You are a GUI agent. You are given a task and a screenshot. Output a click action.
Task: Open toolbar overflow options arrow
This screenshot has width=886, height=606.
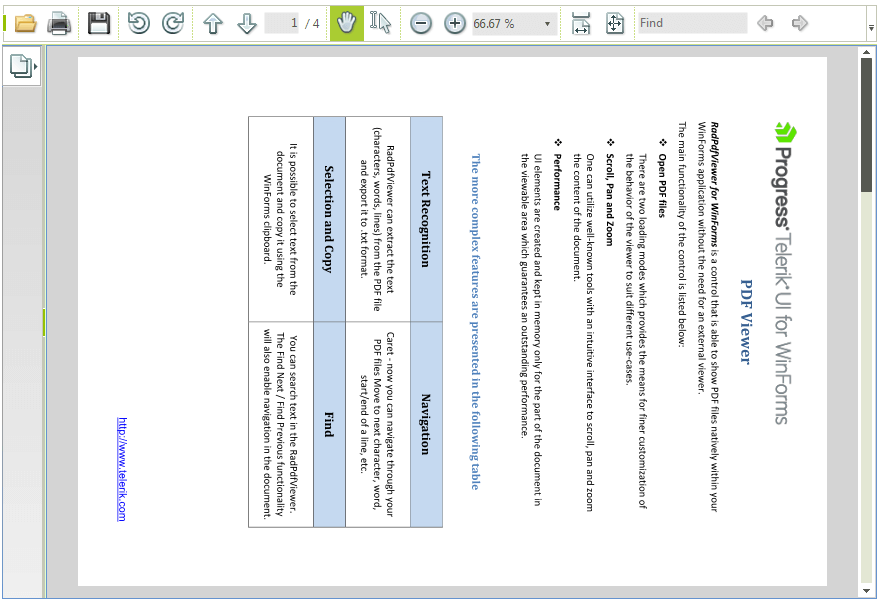tap(872, 27)
